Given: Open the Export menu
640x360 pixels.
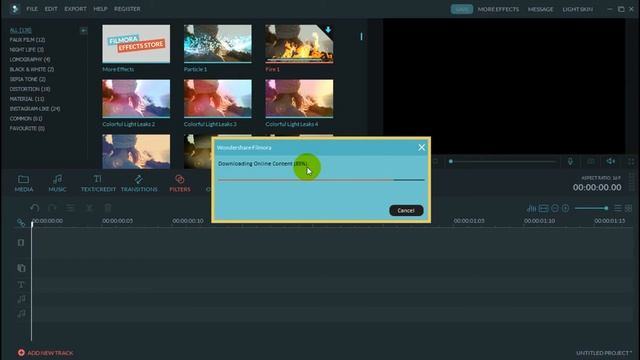Looking at the screenshot, I should click(75, 9).
